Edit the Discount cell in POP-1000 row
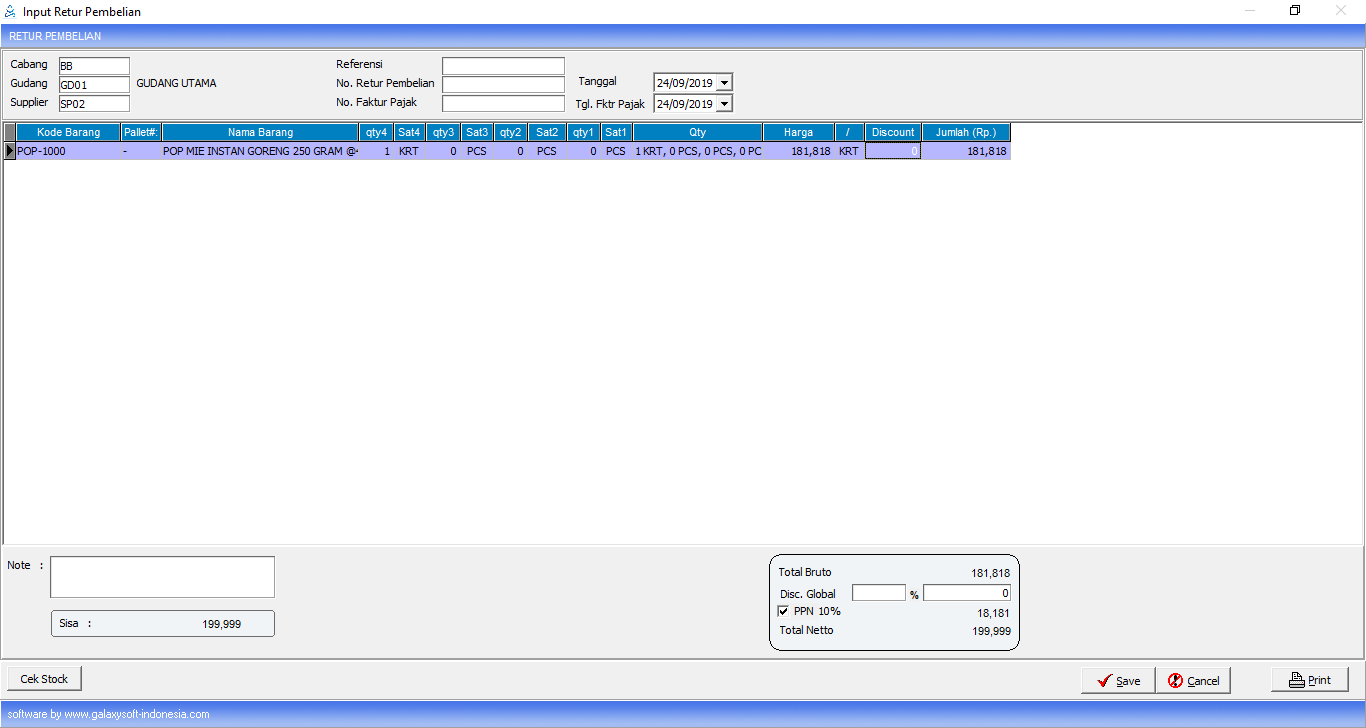 (892, 151)
